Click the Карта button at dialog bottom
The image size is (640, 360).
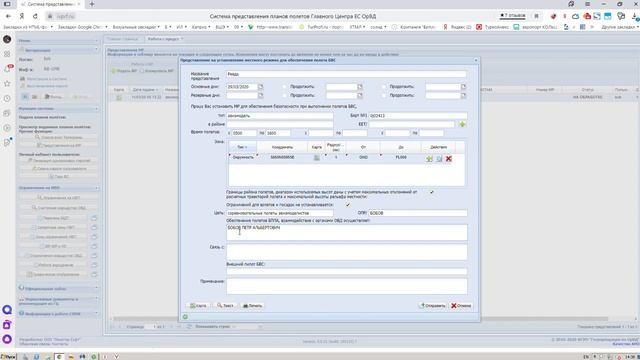(x=198, y=305)
